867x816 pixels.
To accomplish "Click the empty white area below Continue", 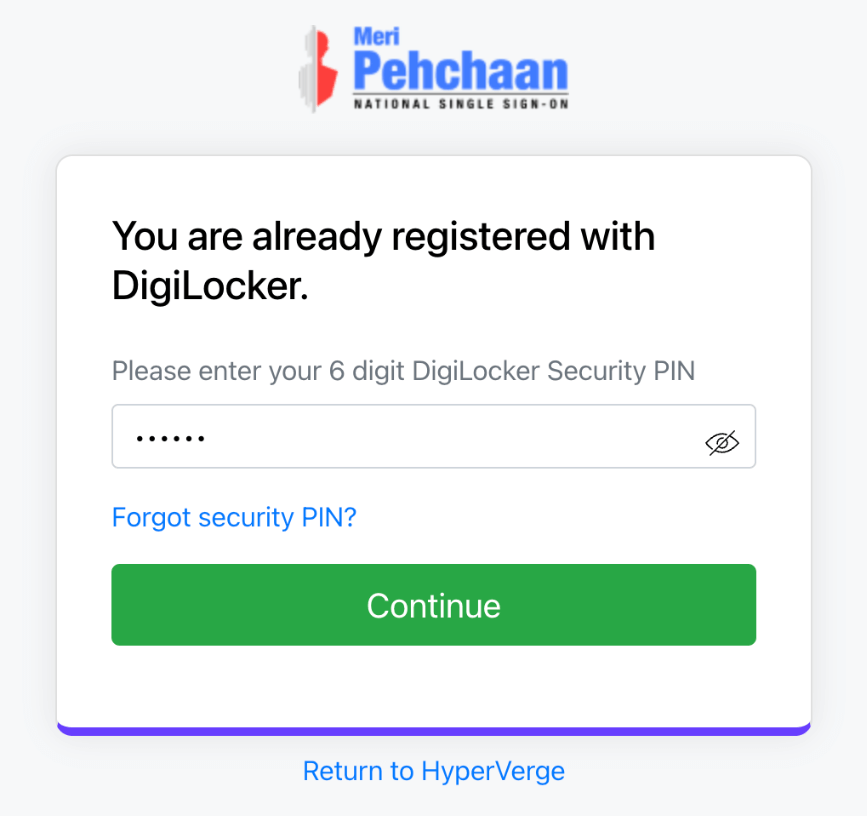I will click(433, 685).
